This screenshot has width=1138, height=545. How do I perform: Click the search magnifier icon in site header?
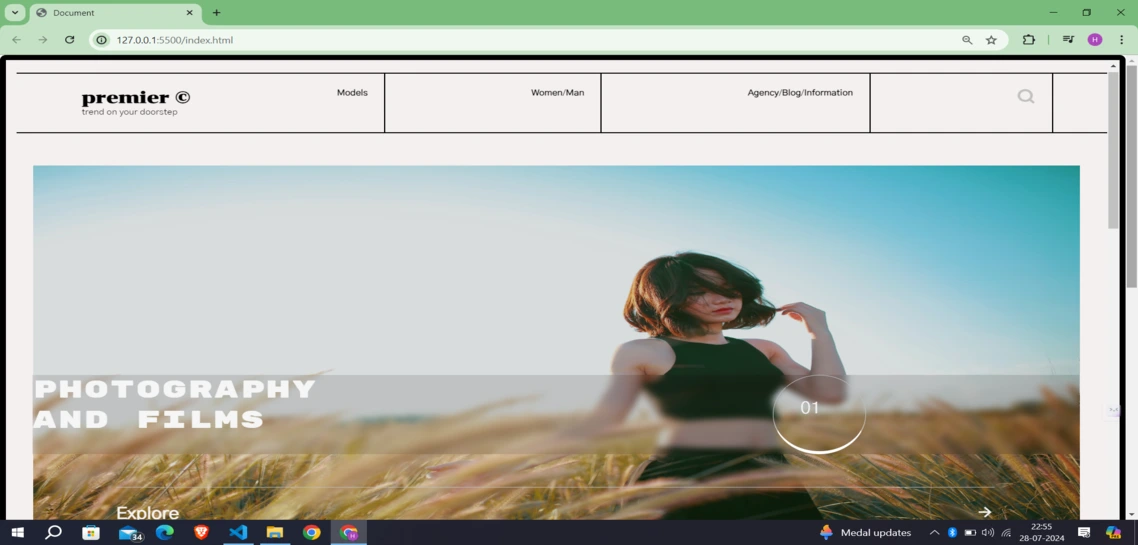[1026, 96]
